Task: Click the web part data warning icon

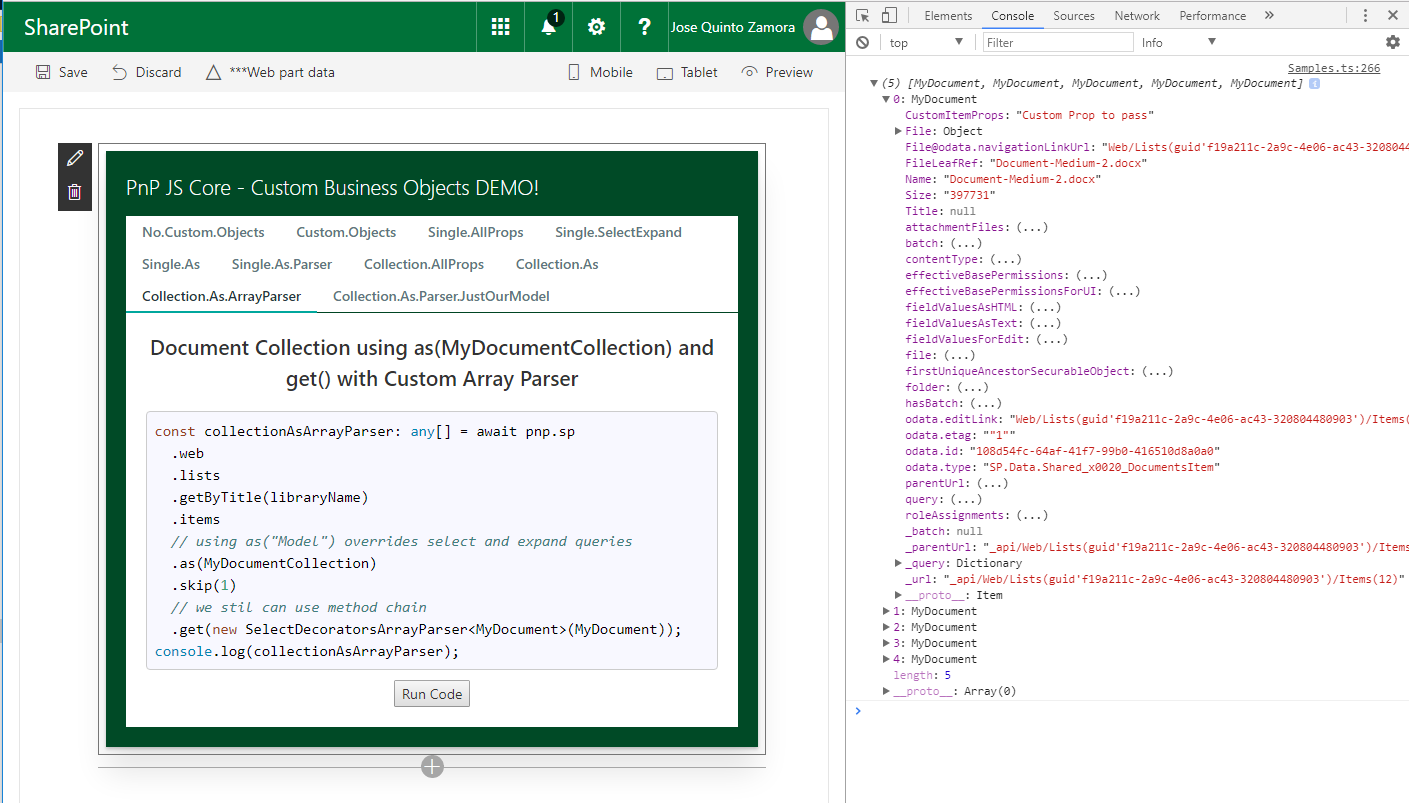Action: [x=212, y=72]
